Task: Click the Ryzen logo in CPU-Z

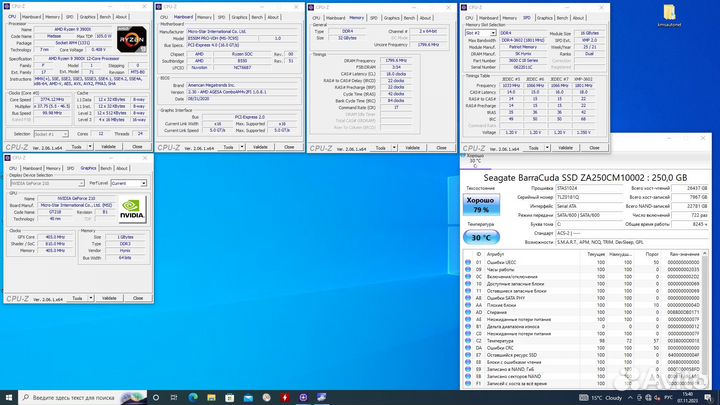Action: [x=132, y=39]
